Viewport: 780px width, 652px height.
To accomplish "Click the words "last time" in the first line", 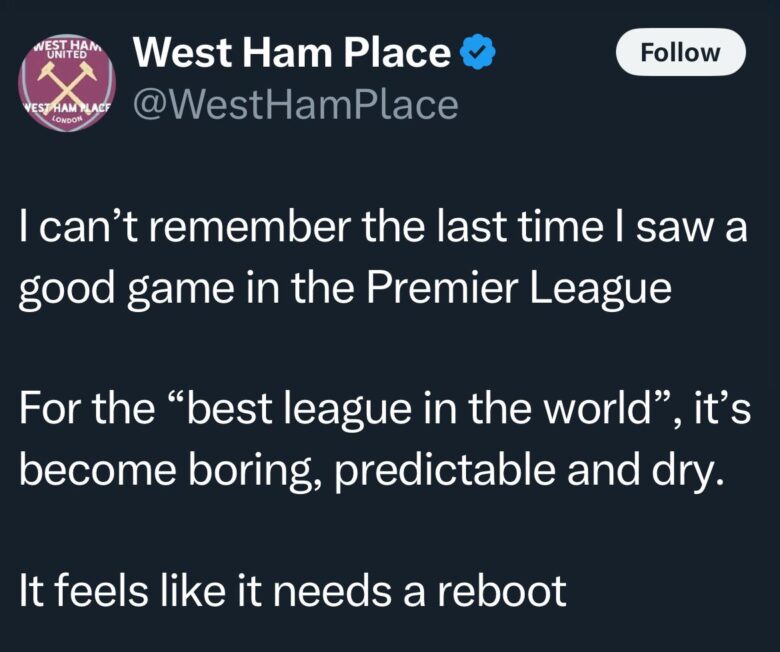I will 528,229.
